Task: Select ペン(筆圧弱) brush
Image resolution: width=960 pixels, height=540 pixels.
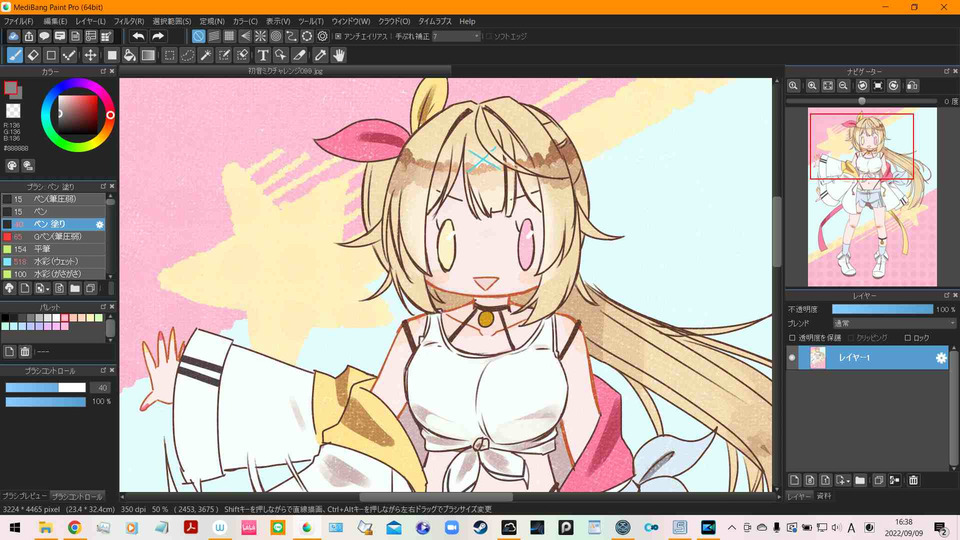Action: click(53, 199)
